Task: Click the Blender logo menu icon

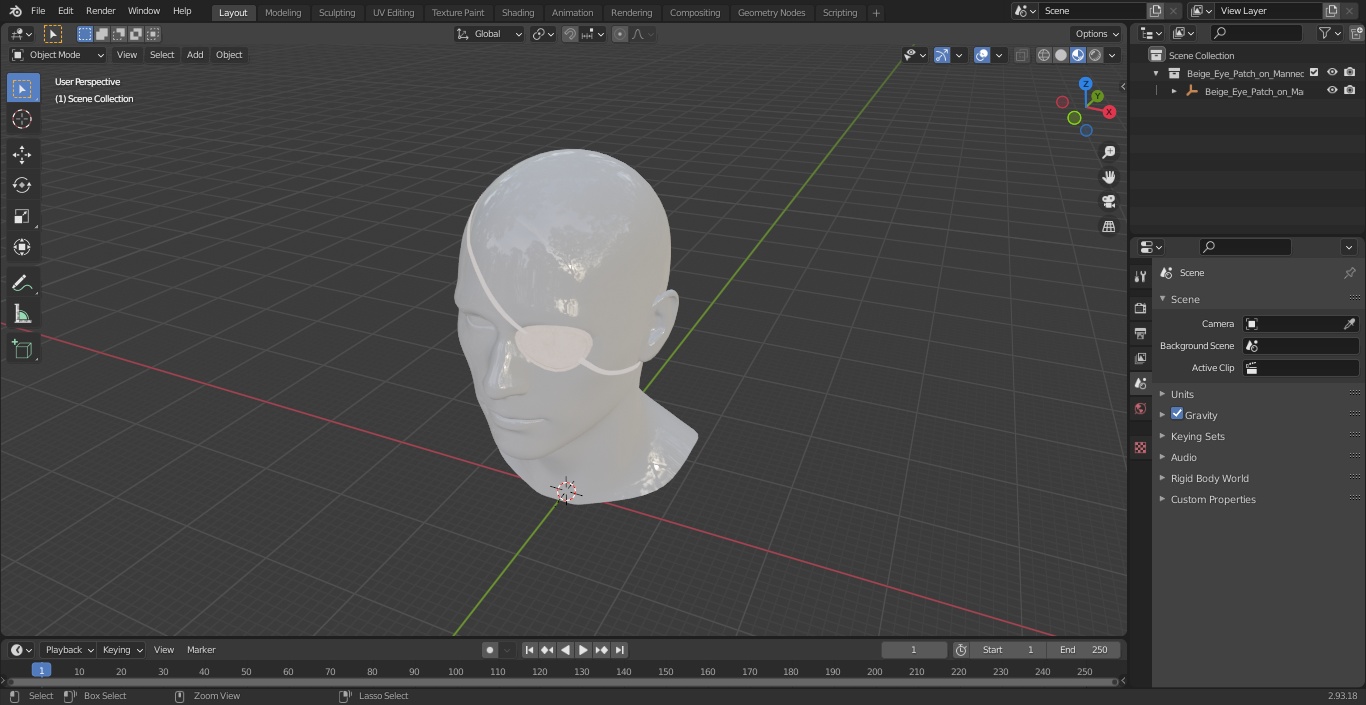Action: click(14, 11)
